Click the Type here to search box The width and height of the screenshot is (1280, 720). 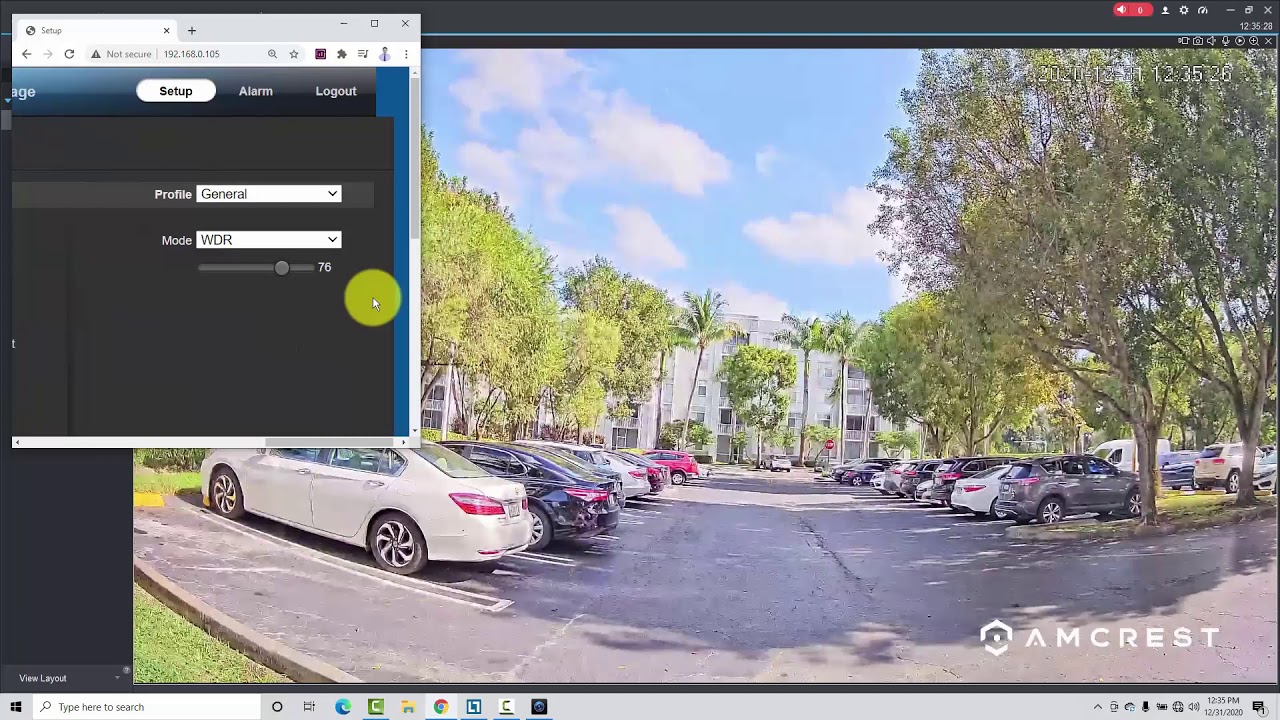click(x=146, y=707)
